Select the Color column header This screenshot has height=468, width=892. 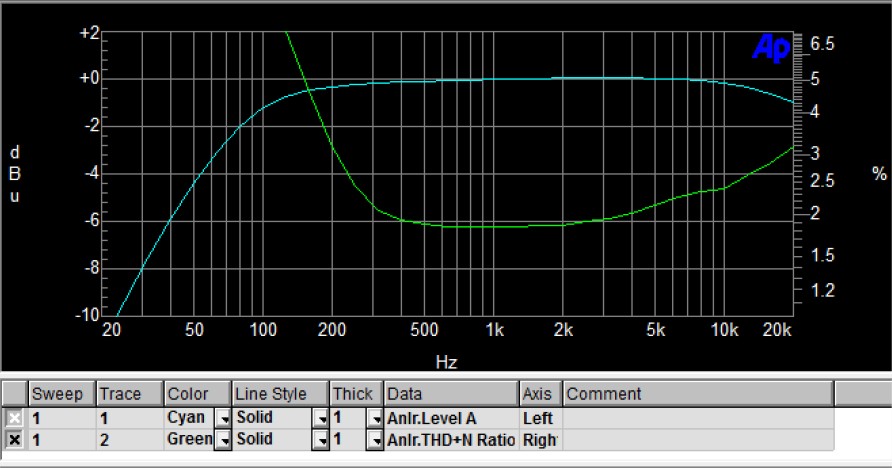pyautogui.click(x=197, y=394)
